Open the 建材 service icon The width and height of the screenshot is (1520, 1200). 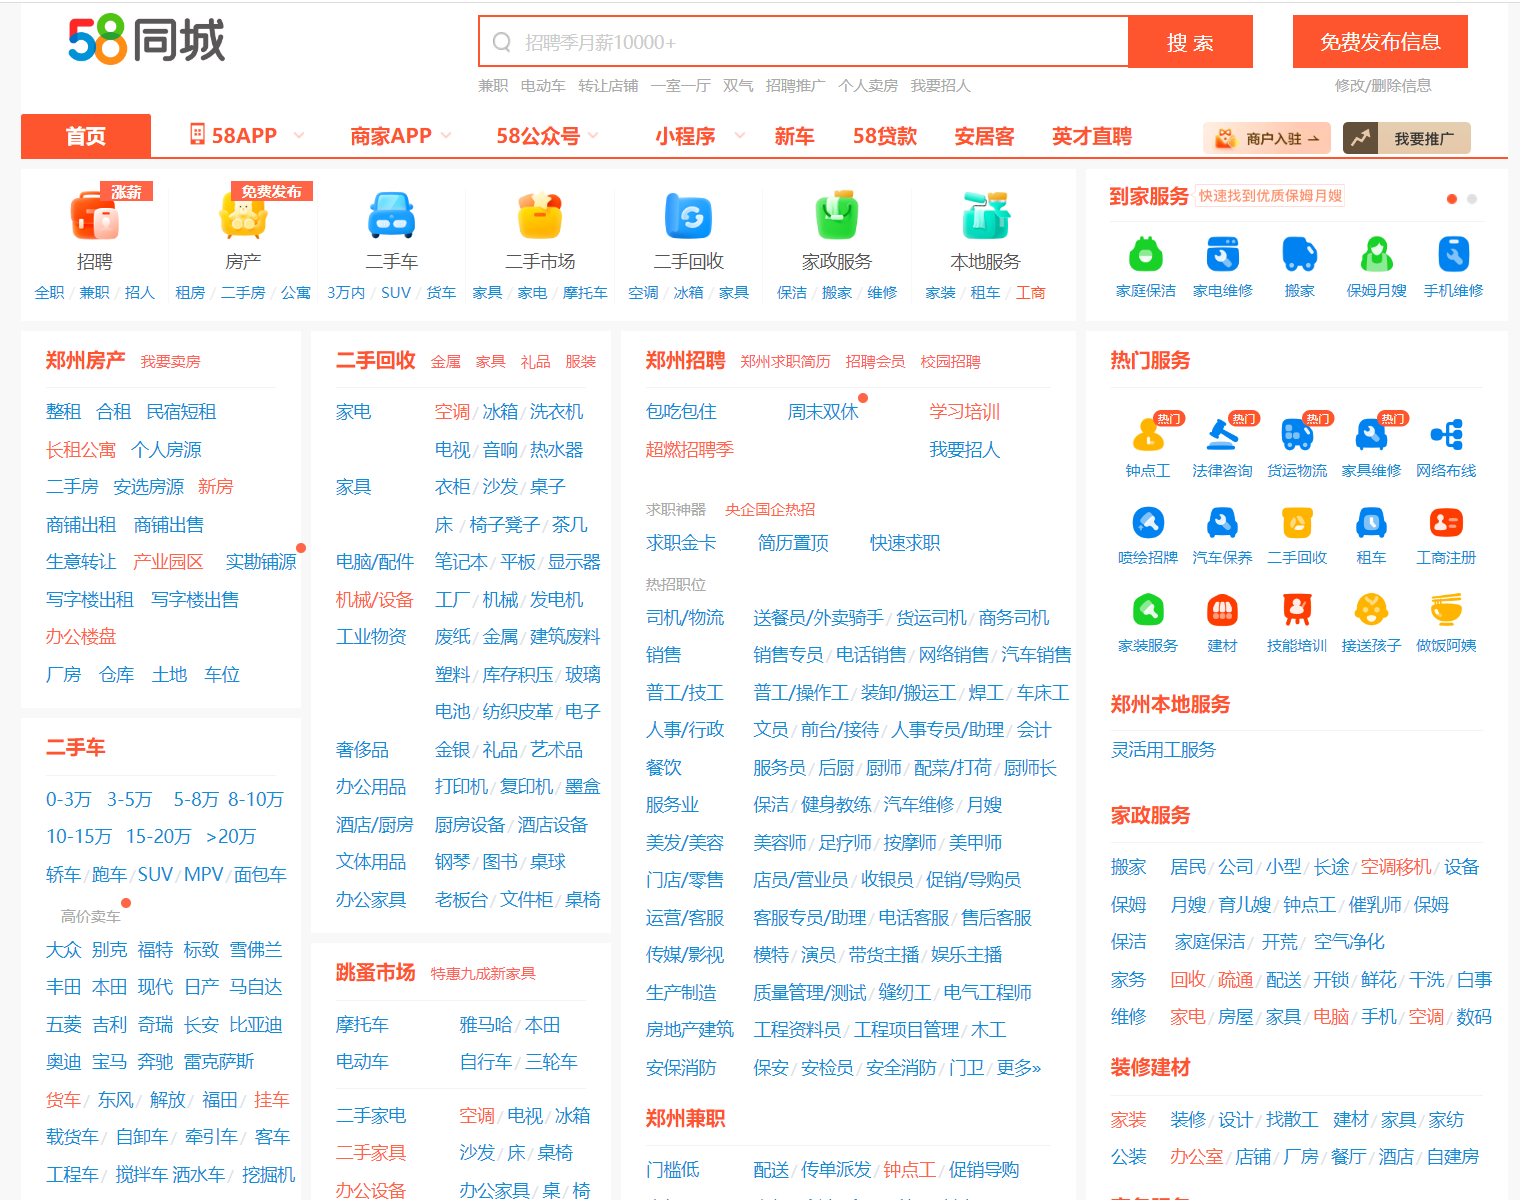pos(1222,610)
